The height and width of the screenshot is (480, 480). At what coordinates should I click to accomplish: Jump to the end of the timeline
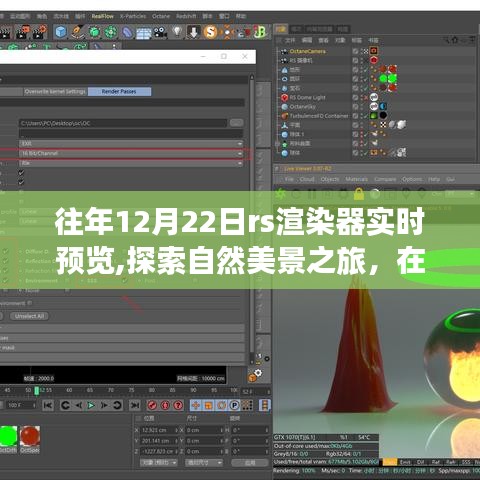(135, 405)
